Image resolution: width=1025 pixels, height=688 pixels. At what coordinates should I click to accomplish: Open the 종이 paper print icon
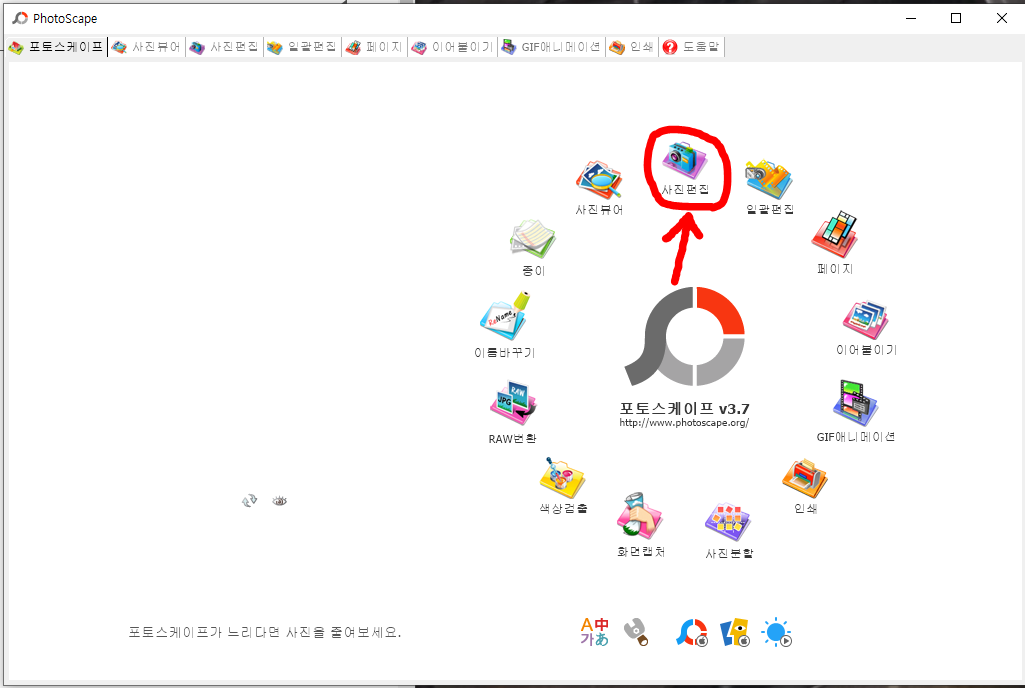tap(533, 239)
